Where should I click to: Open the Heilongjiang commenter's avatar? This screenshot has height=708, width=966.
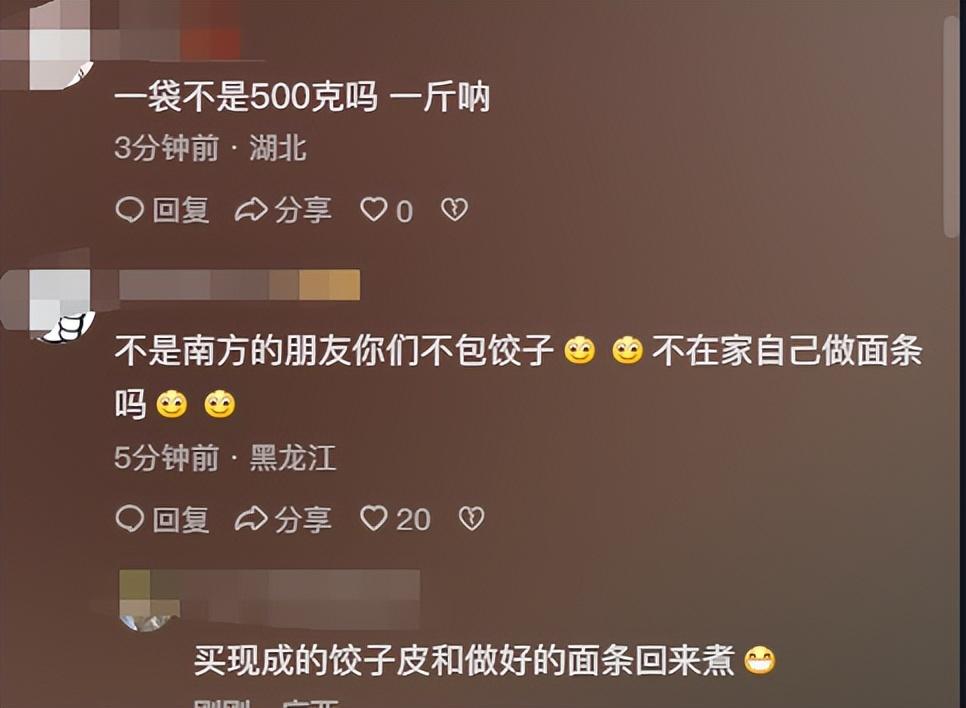click(x=60, y=303)
